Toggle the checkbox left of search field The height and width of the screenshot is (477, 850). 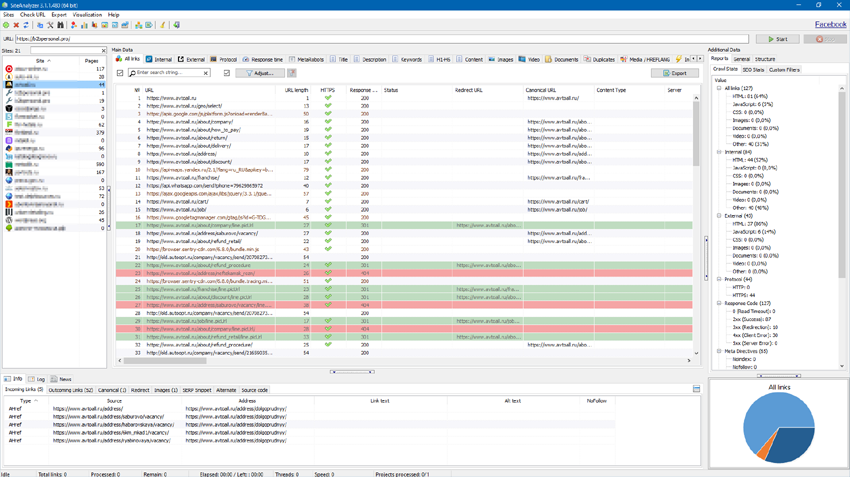click(x=120, y=73)
